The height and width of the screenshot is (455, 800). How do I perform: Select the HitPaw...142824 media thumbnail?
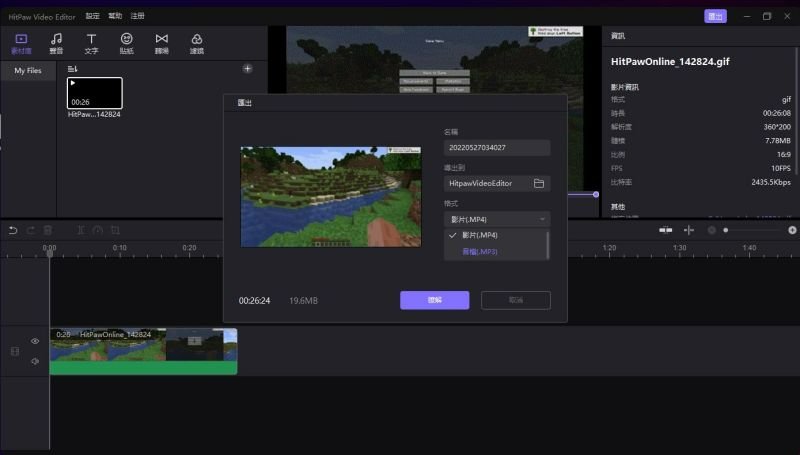95,93
